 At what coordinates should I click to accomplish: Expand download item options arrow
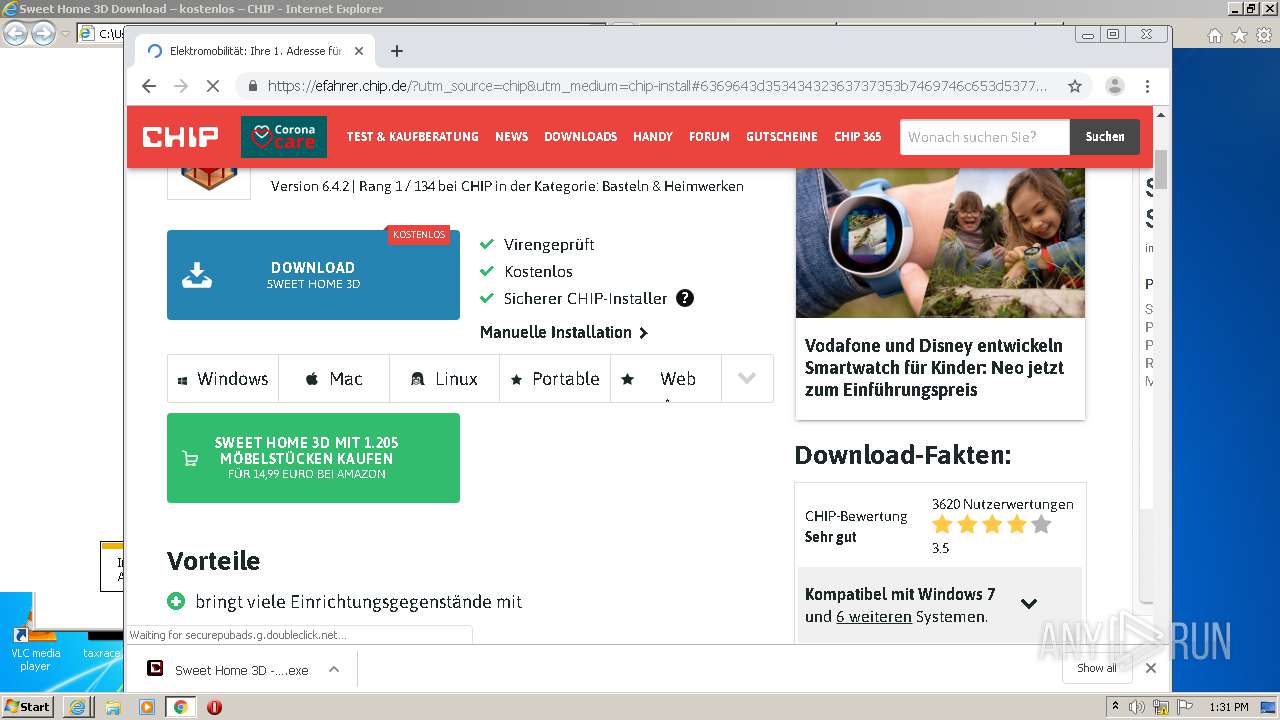[334, 670]
